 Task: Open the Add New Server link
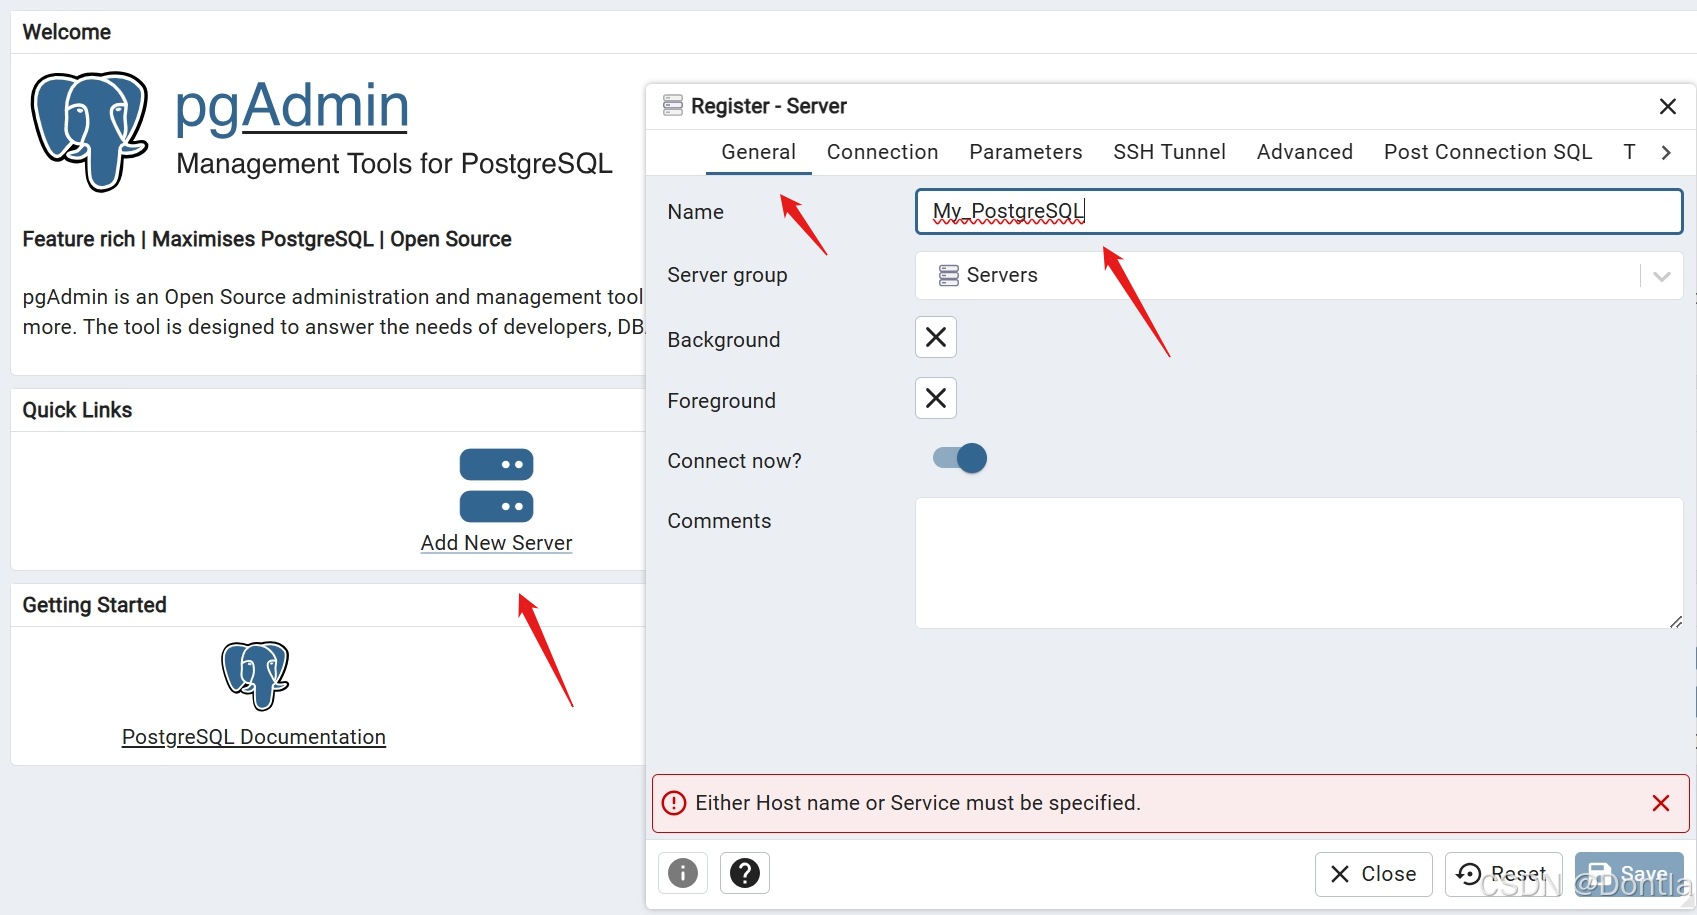(496, 543)
